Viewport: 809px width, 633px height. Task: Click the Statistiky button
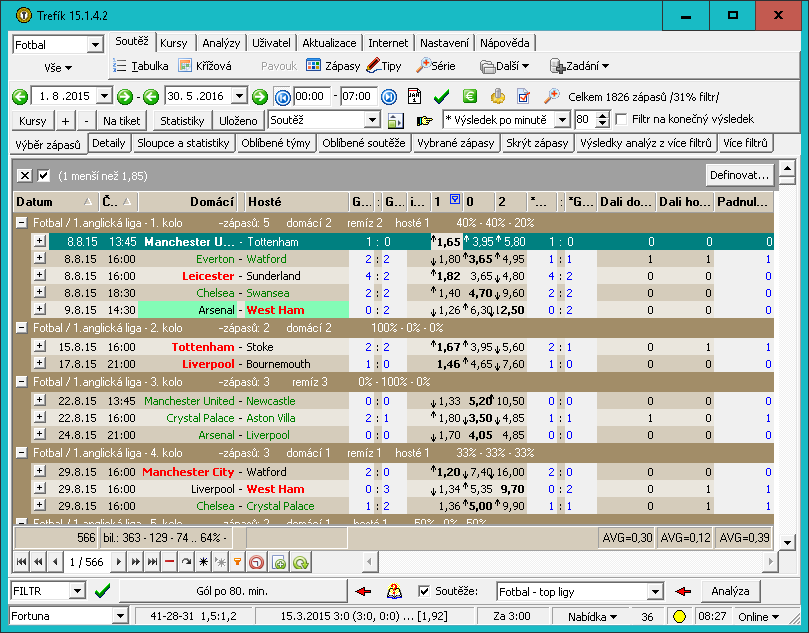(182, 121)
